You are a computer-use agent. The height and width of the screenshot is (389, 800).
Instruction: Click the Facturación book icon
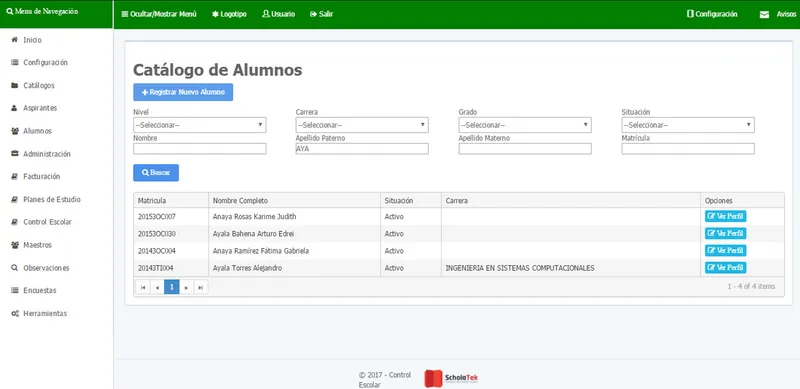15,177
